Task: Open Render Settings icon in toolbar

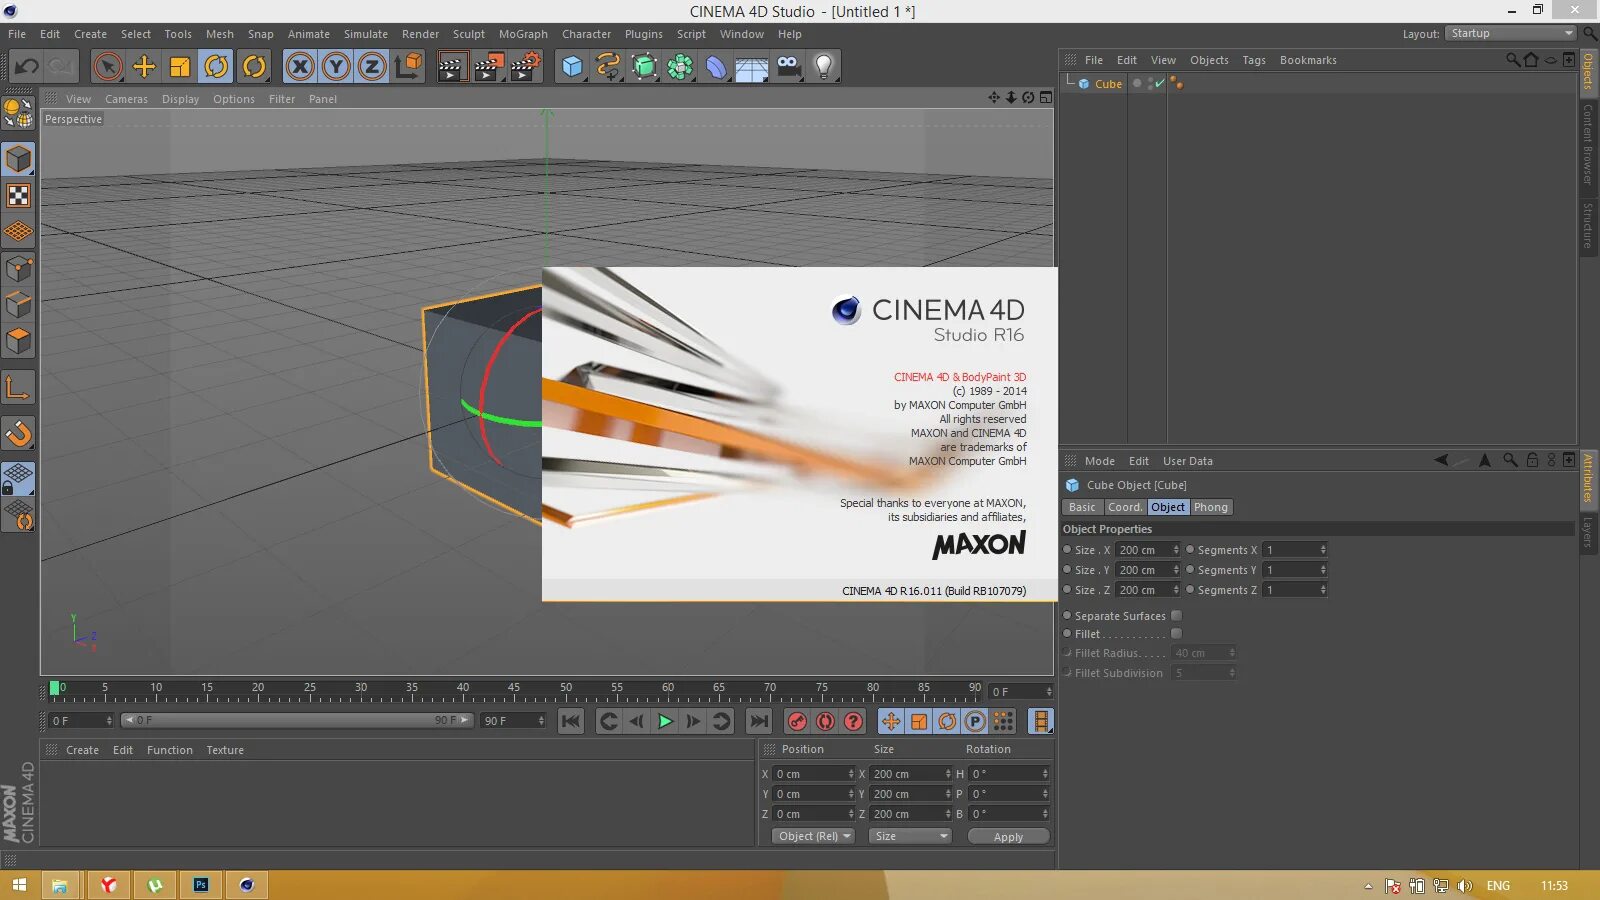Action: pyautogui.click(x=525, y=67)
